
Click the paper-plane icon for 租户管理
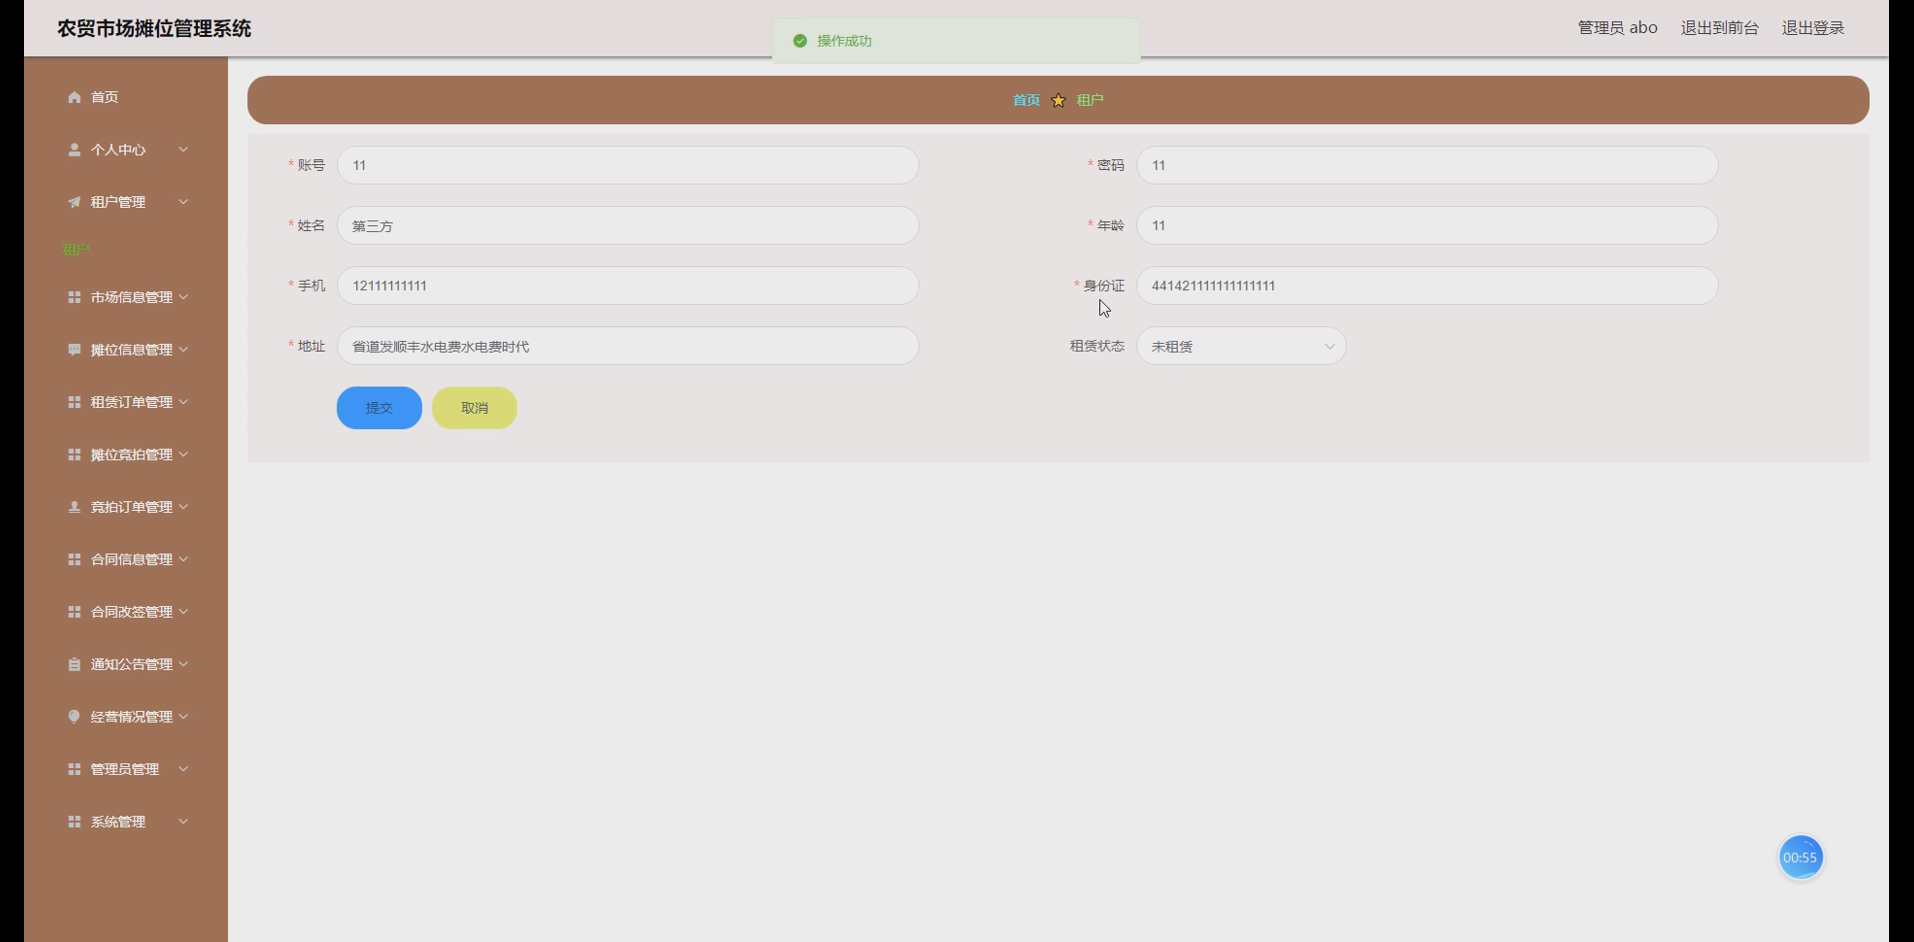click(74, 202)
